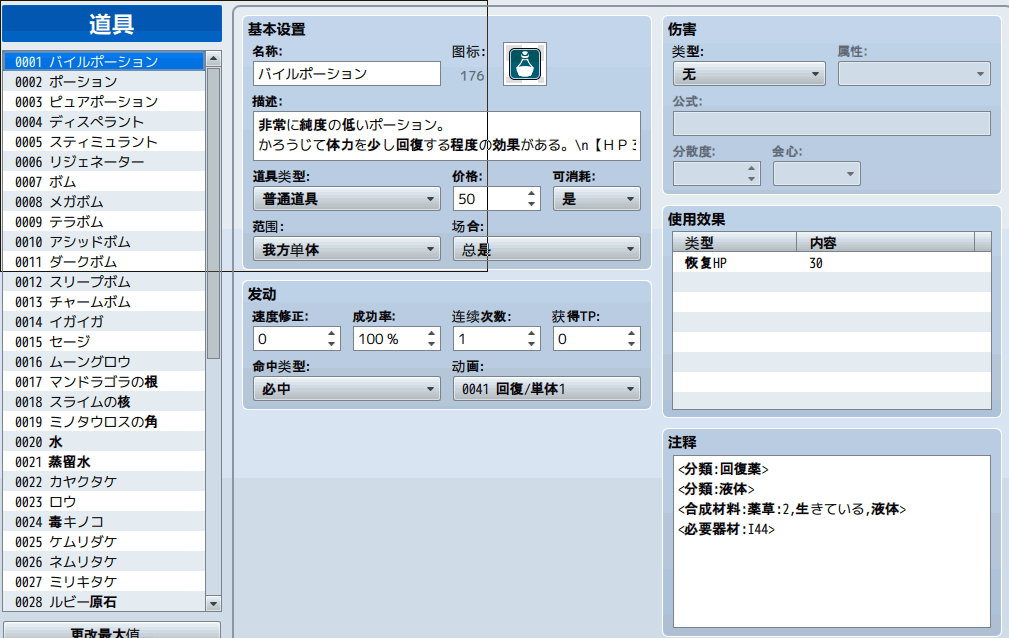This screenshot has height=638, width=1009.
Task: Select item 0022 カヤクタケ
Action: point(104,482)
